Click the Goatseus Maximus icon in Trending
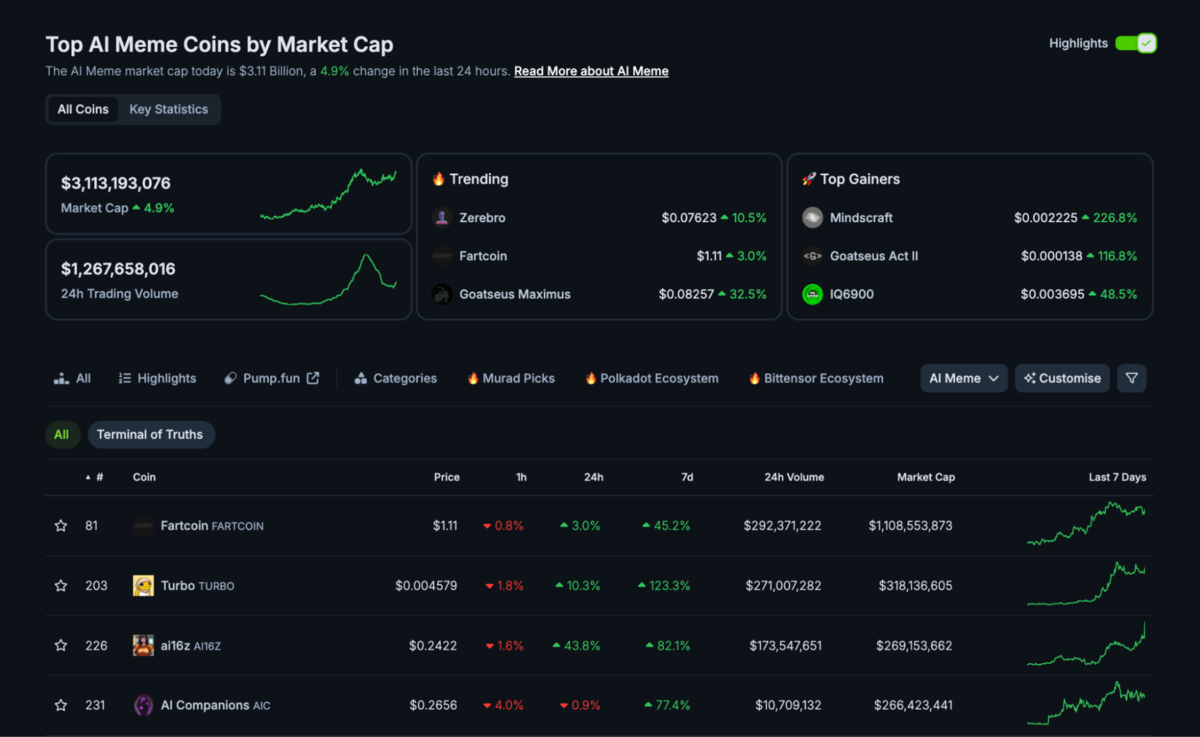Image resolution: width=1200 pixels, height=737 pixels. point(442,294)
